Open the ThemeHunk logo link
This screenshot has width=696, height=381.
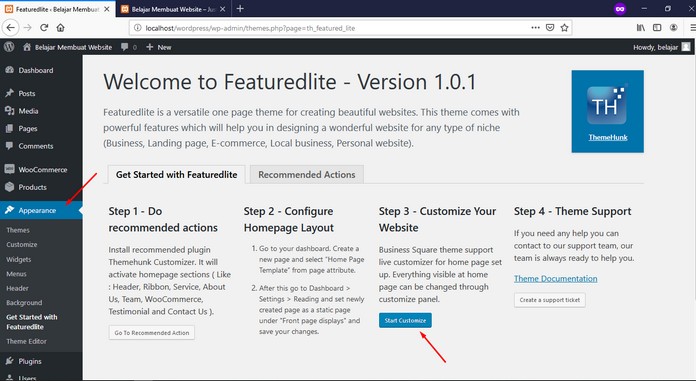tap(607, 111)
